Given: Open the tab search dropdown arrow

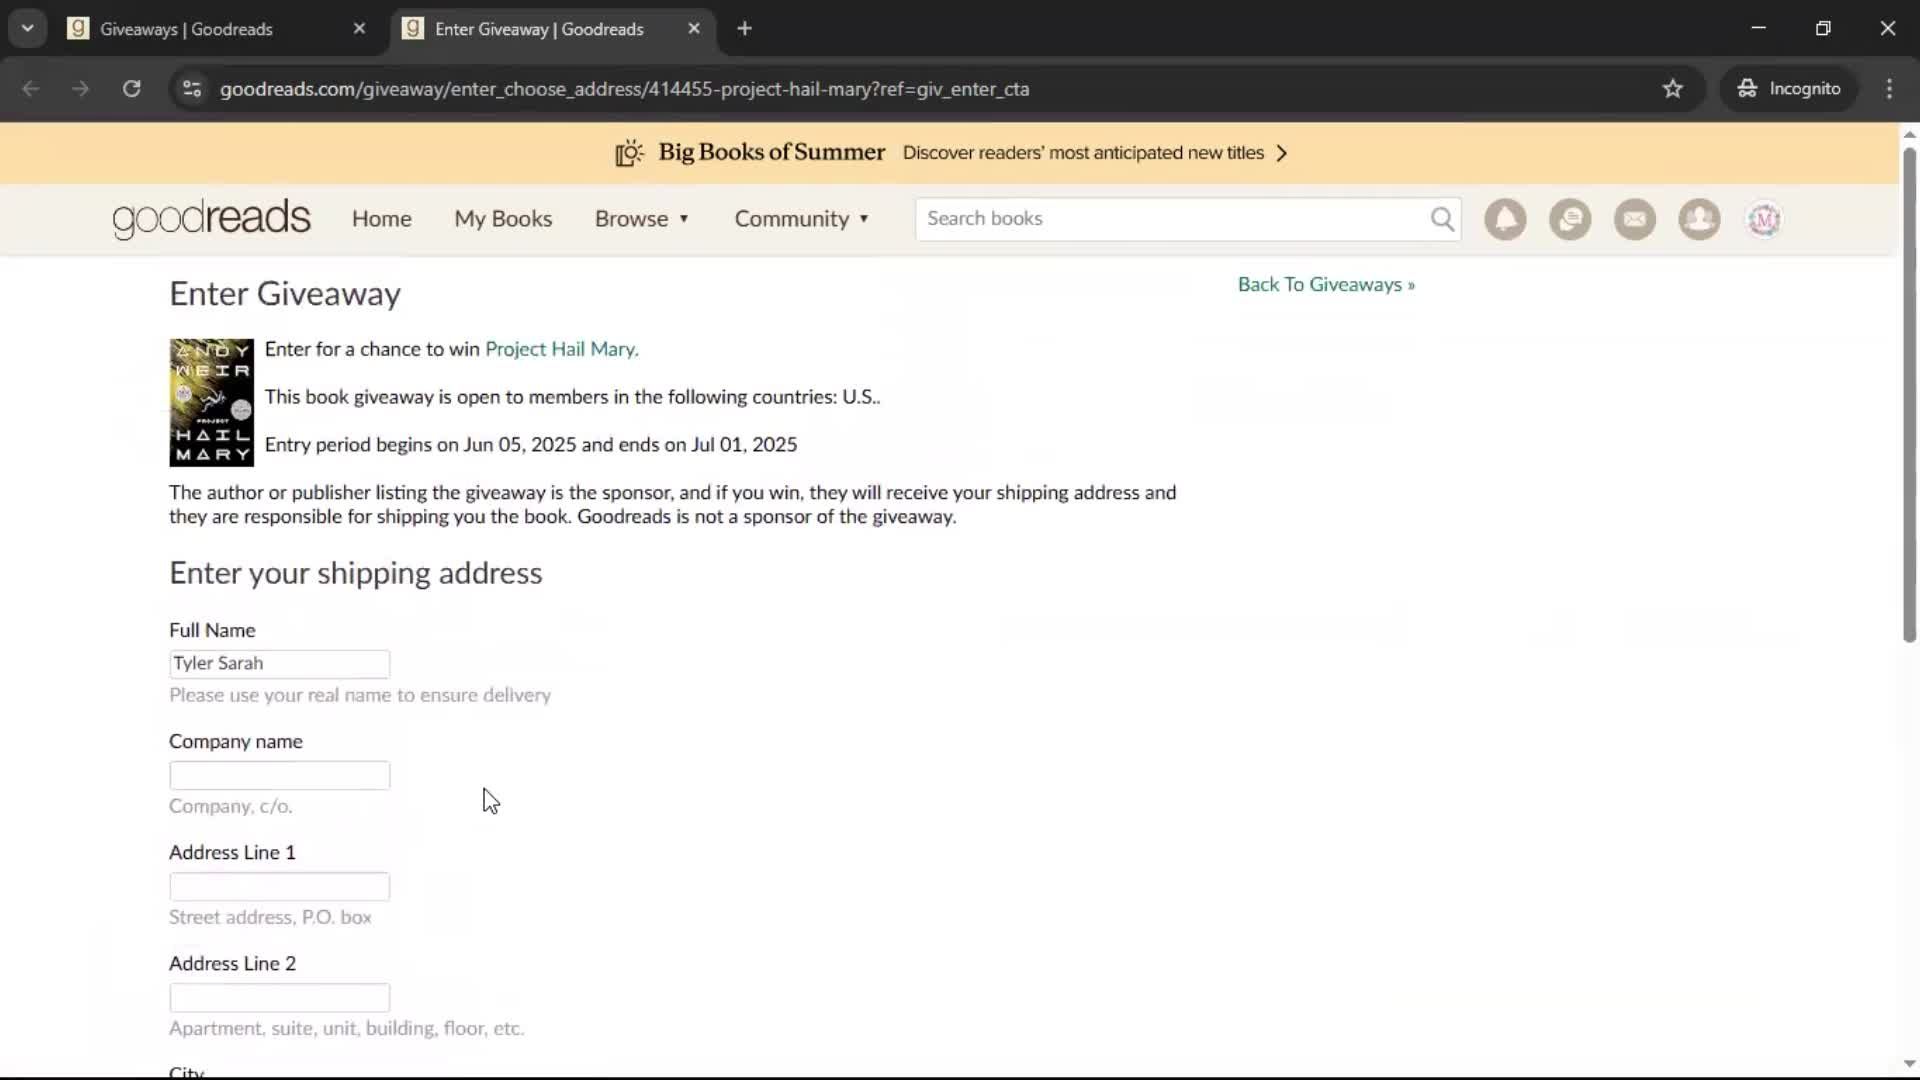Looking at the screenshot, I should coord(28,29).
